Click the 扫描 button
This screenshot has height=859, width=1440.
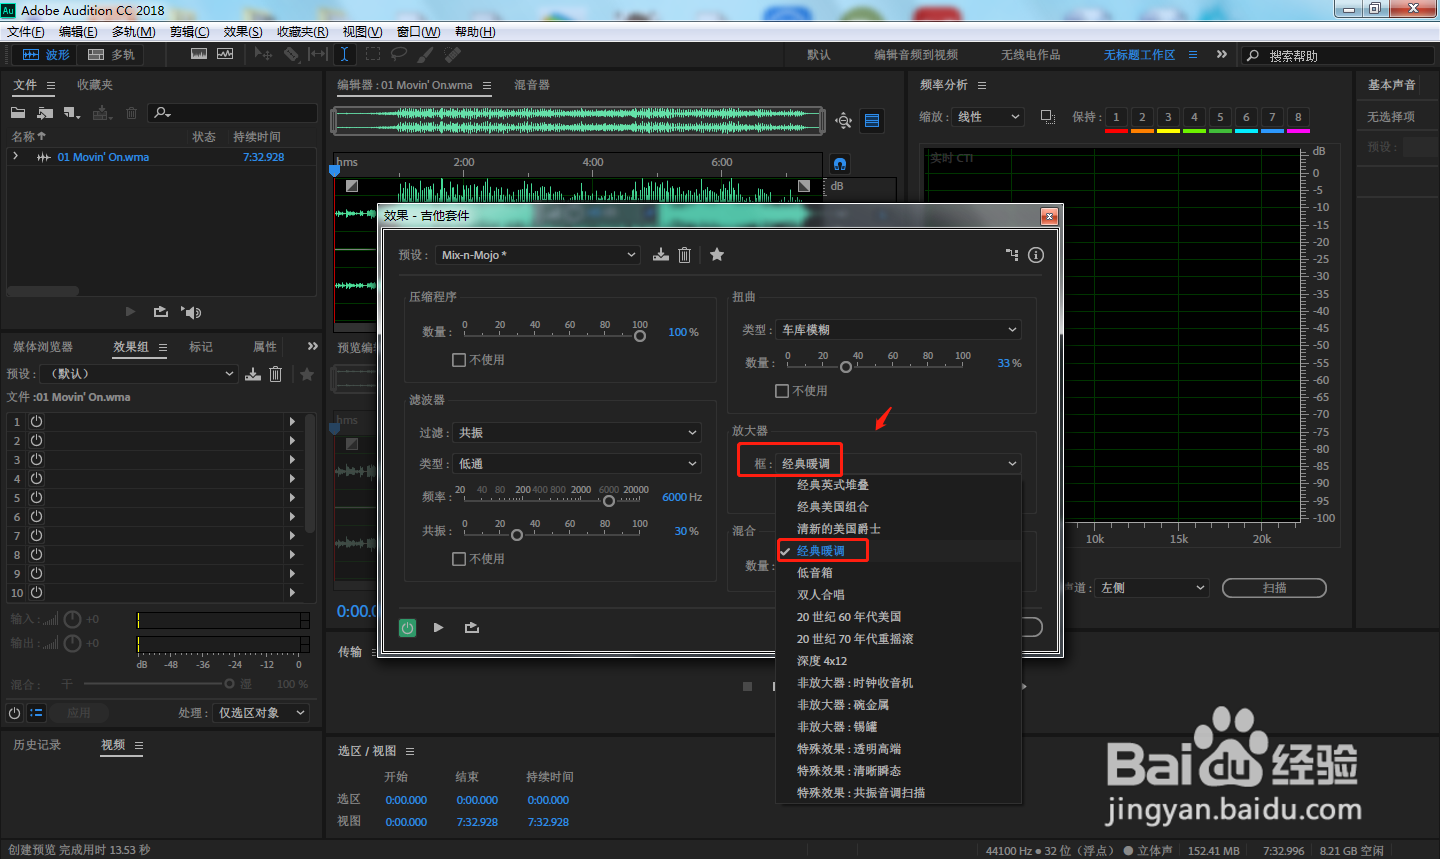click(1274, 588)
